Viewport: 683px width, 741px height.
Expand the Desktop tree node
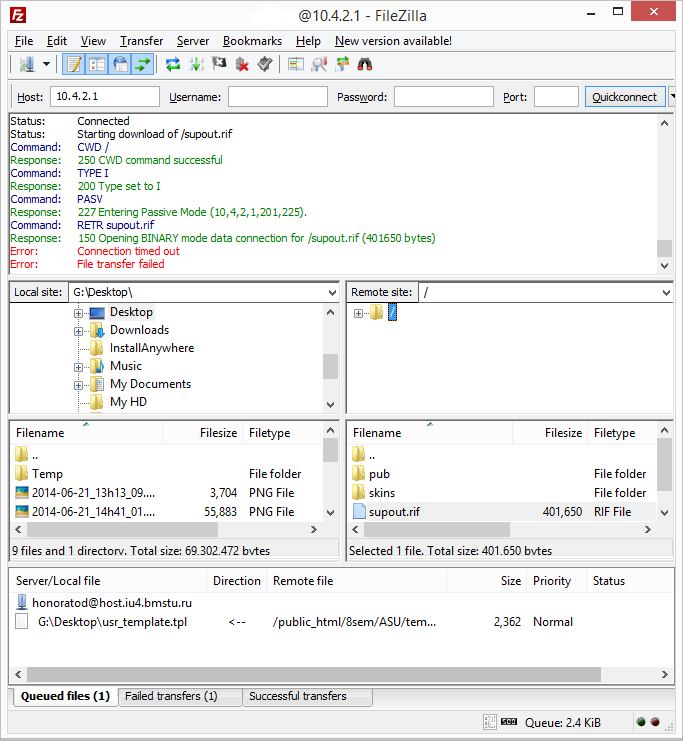tap(78, 313)
